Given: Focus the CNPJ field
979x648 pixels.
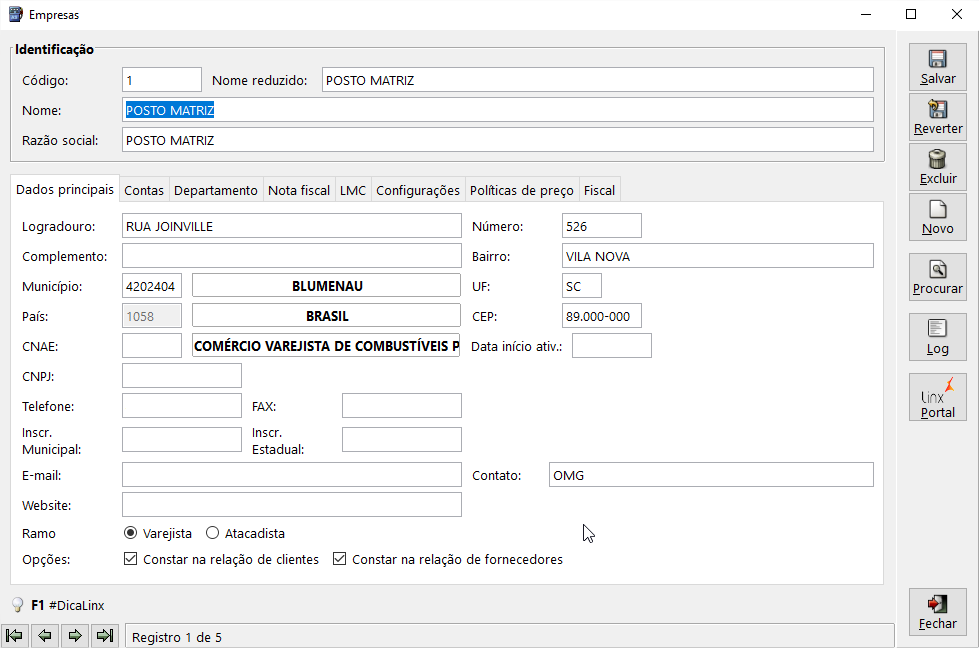Looking at the screenshot, I should [182, 376].
